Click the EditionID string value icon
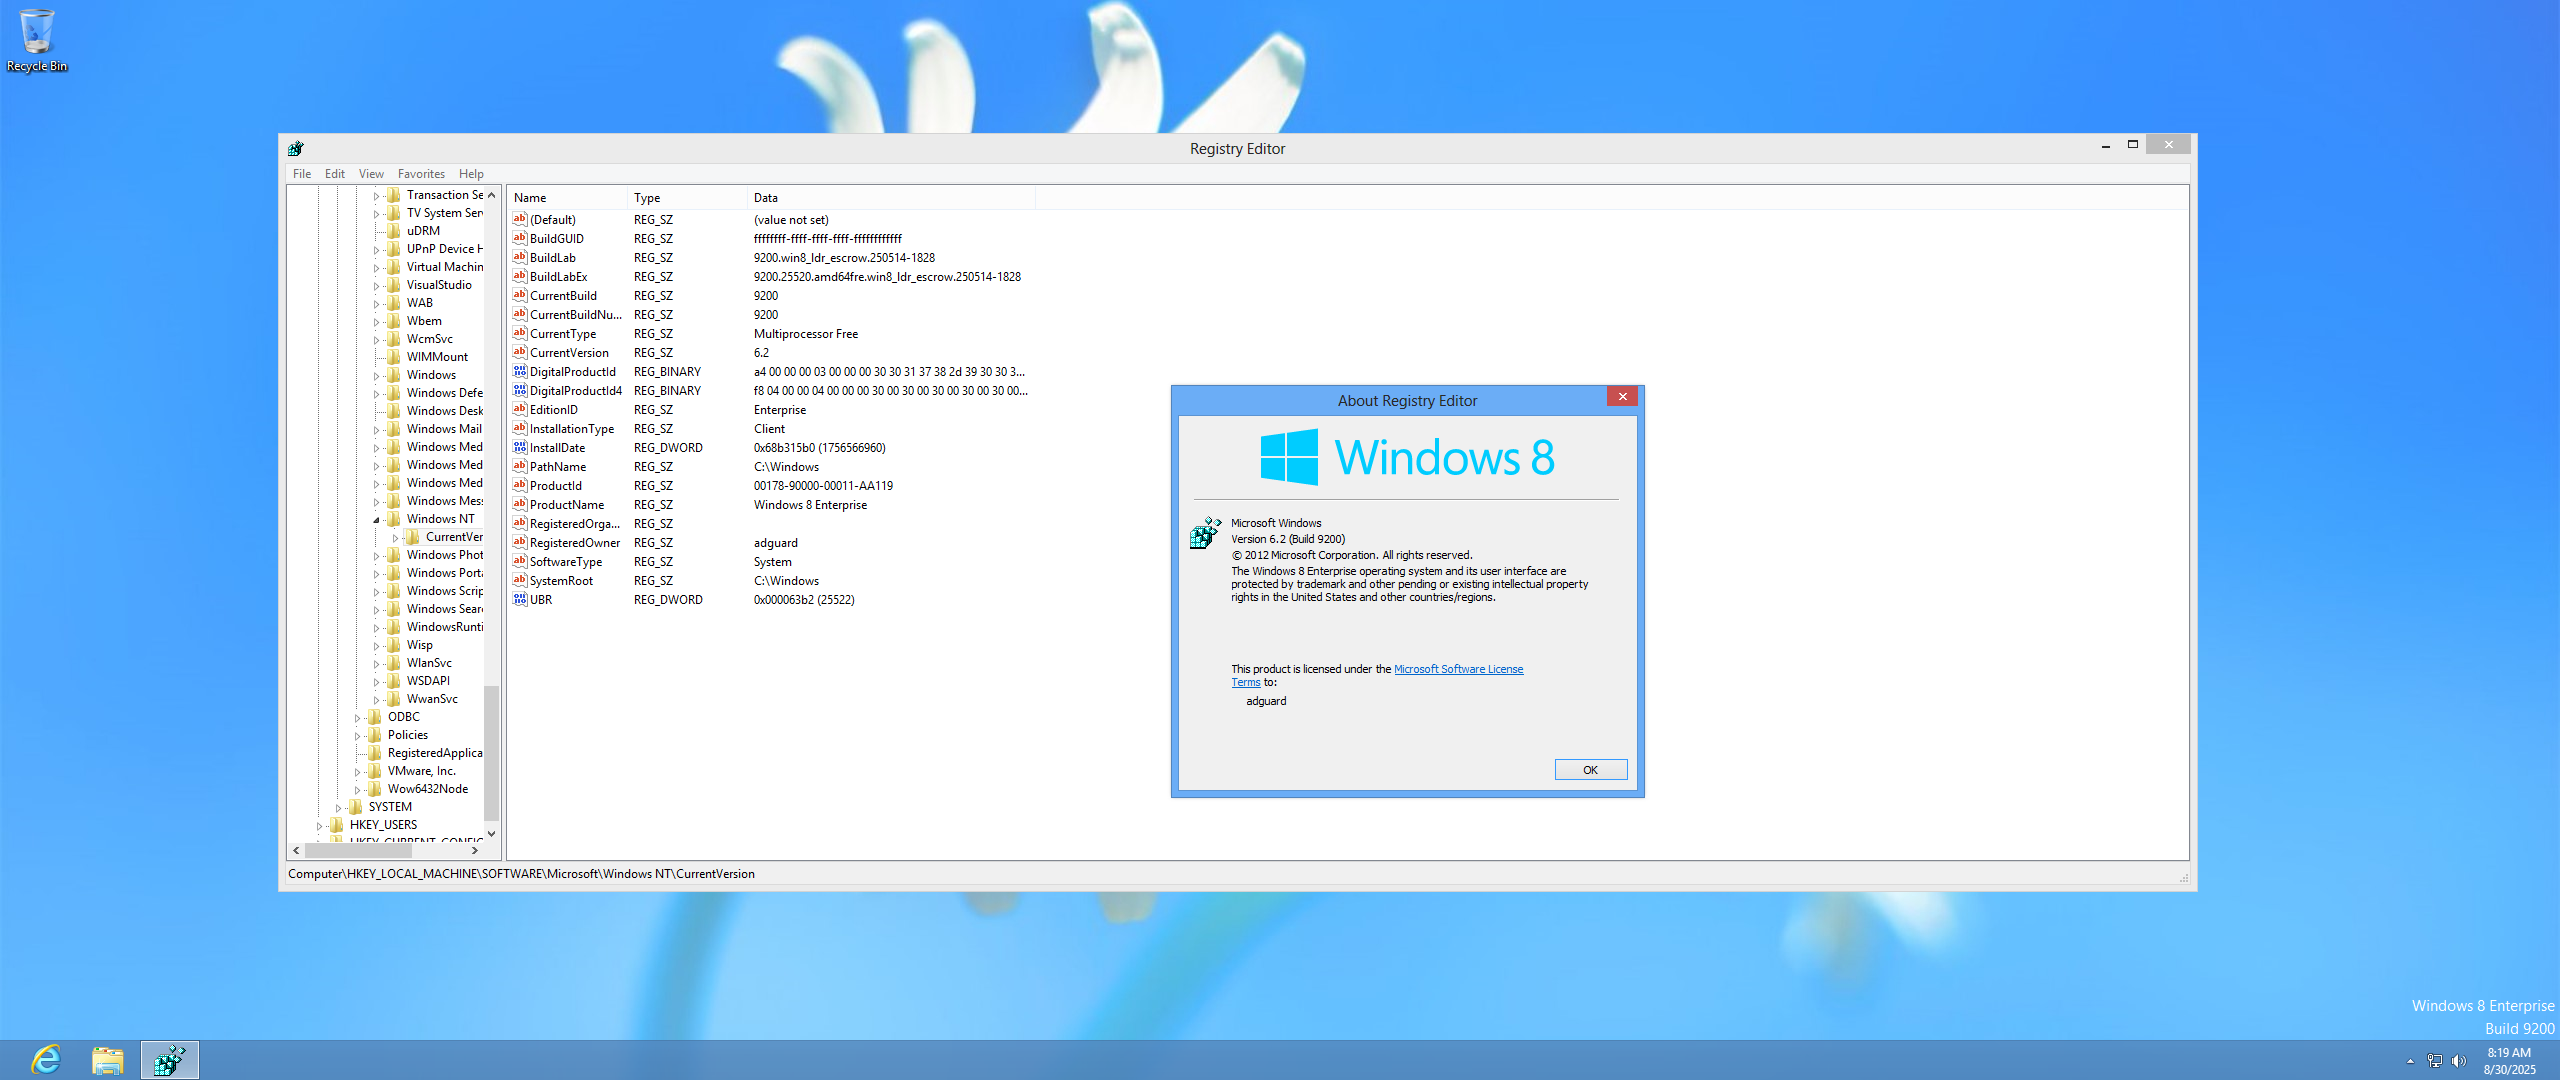This screenshot has width=2560, height=1080. point(520,409)
